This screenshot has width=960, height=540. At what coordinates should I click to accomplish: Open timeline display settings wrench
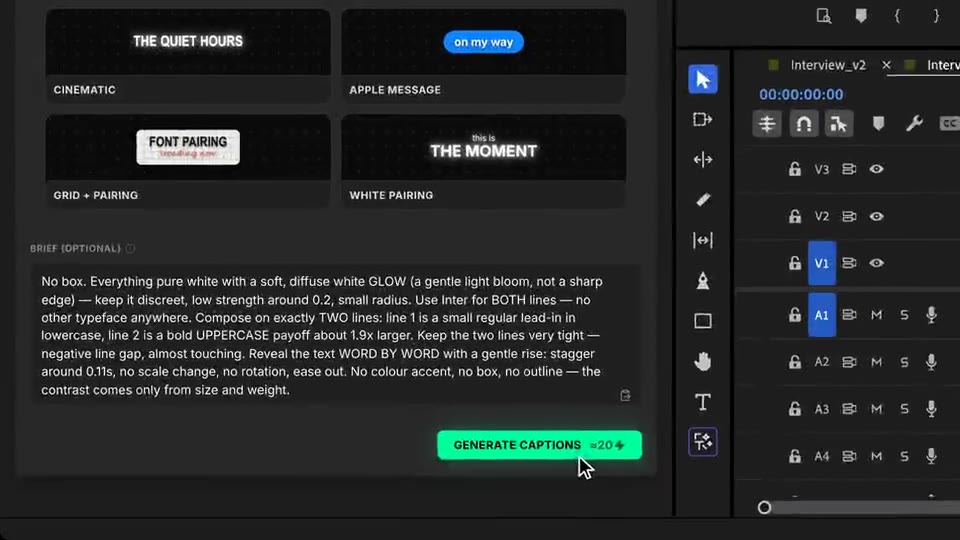pyautogui.click(x=914, y=124)
